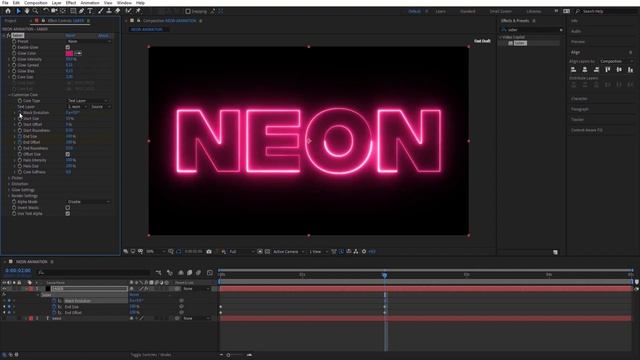The height and width of the screenshot is (360, 640).
Task: Click Reset link for Saber effect
Action: click(x=70, y=36)
